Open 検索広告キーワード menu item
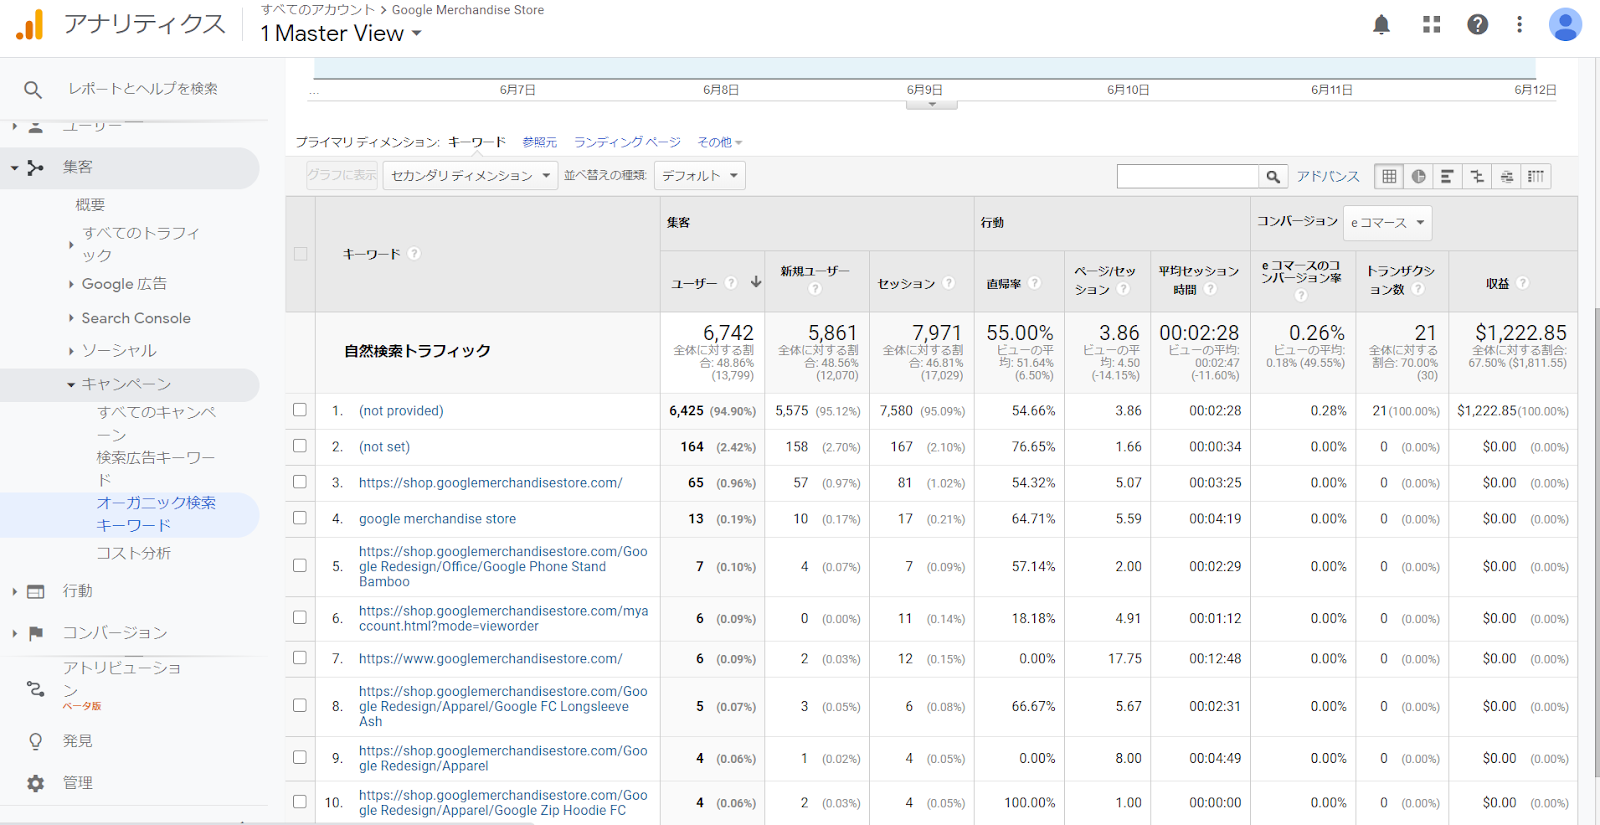Screen dimensions: 1600x825 click(x=156, y=469)
